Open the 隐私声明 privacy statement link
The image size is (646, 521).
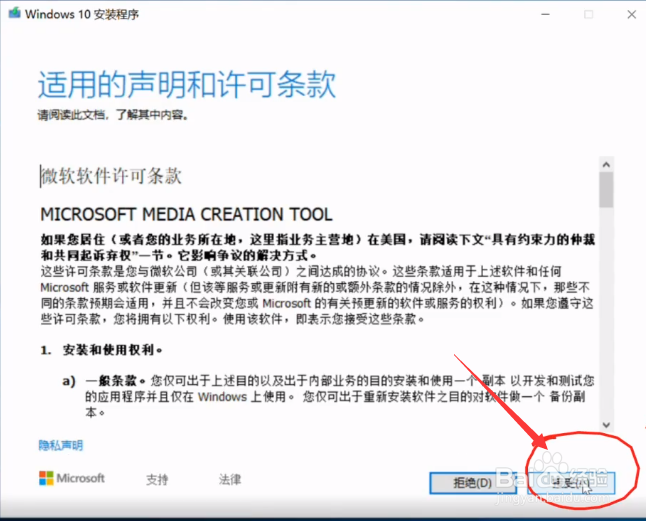(x=61, y=445)
